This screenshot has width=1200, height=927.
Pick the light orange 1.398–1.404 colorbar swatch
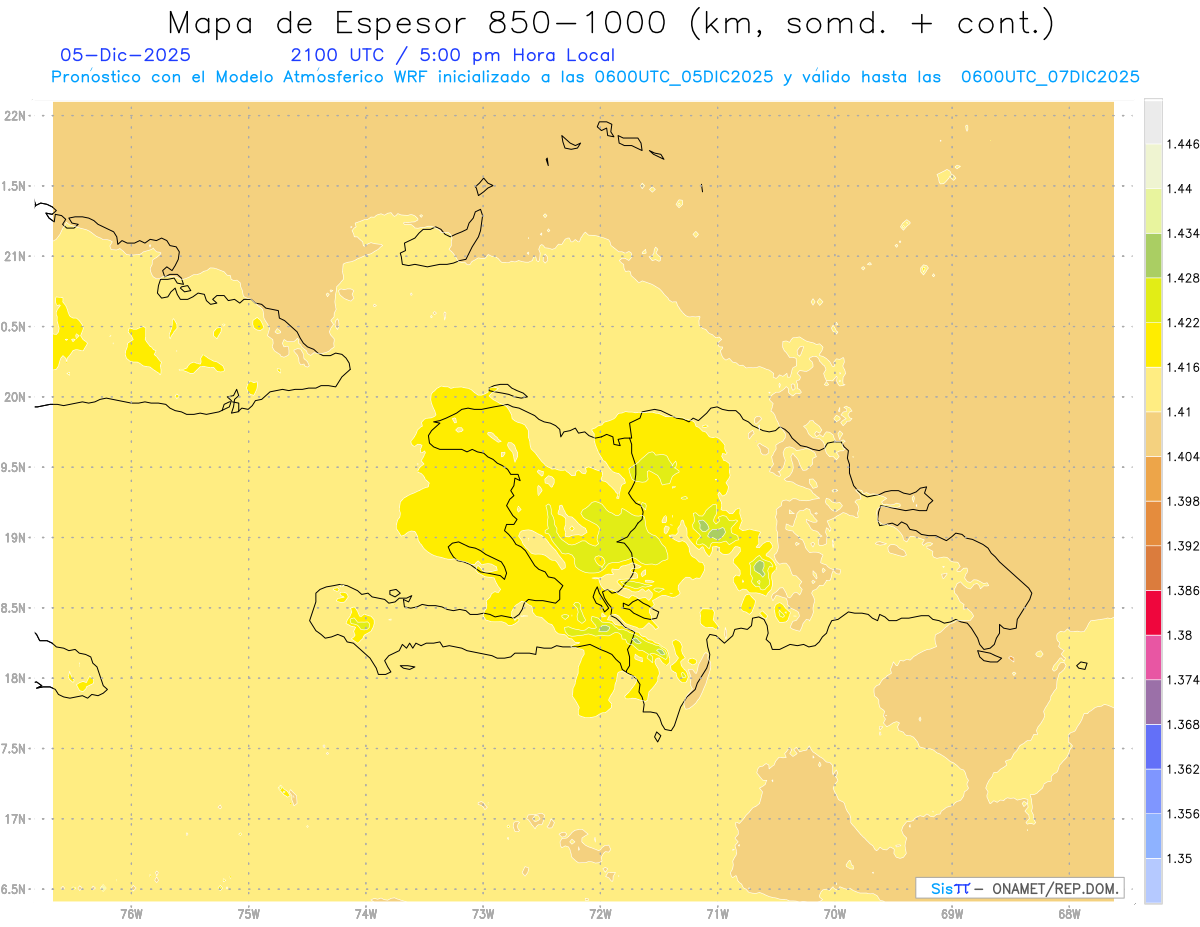pos(1153,478)
